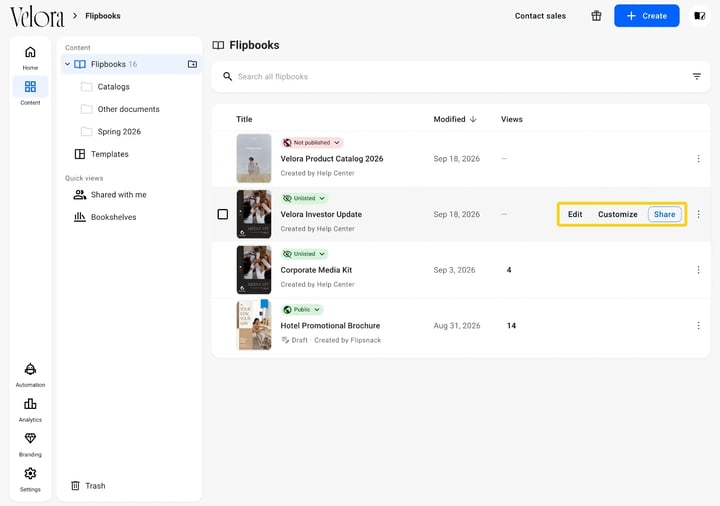
Task: Open the Settings gear icon
Action: (30, 473)
